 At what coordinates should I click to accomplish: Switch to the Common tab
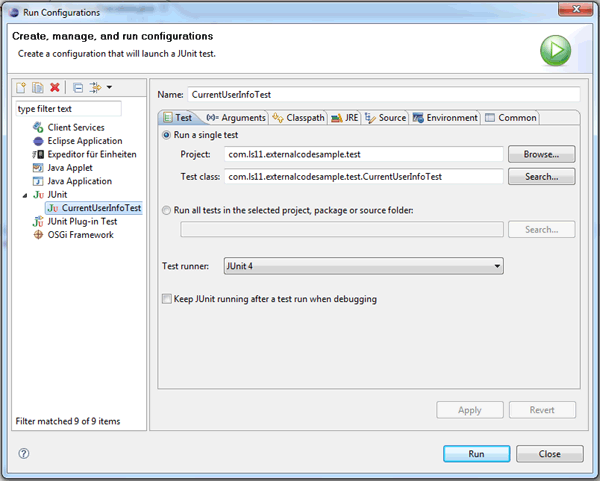tap(511, 118)
